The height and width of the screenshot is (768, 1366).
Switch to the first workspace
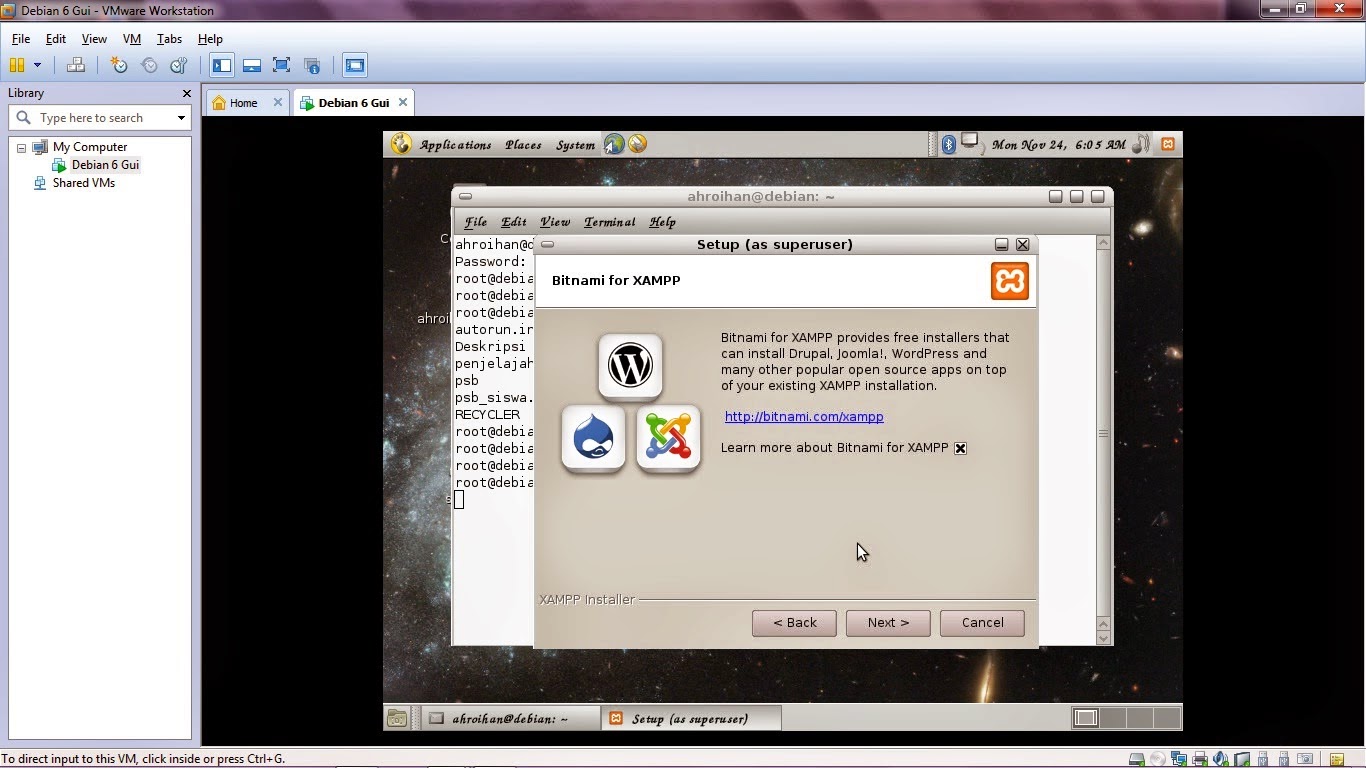(1086, 717)
